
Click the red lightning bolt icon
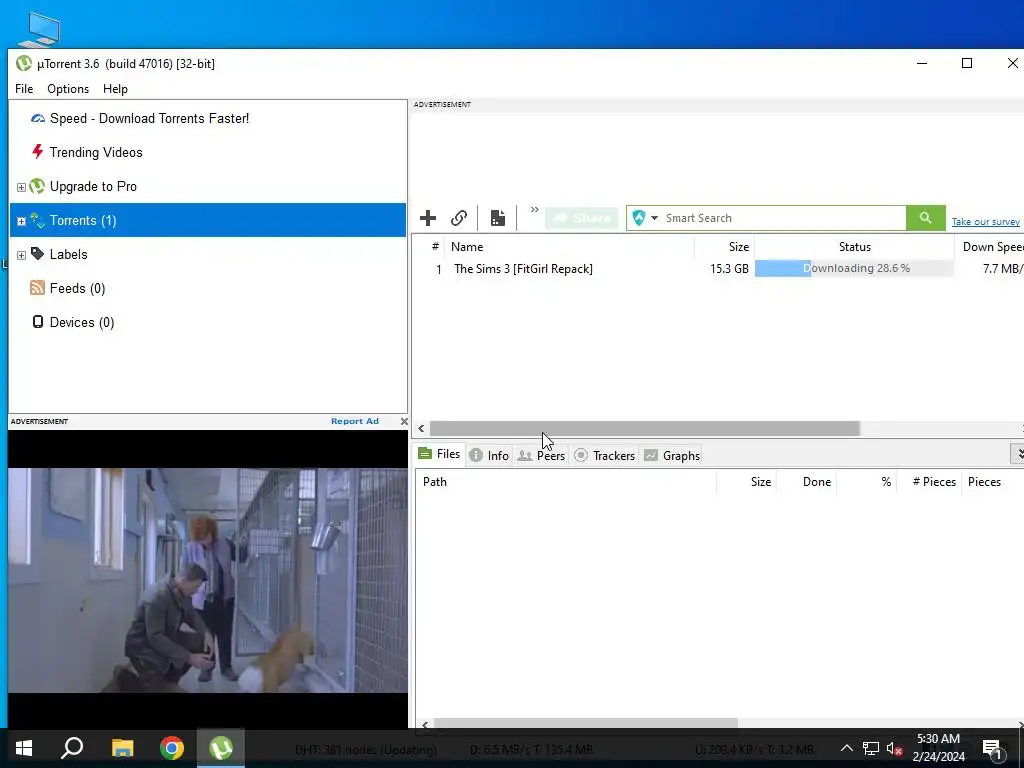(38, 152)
